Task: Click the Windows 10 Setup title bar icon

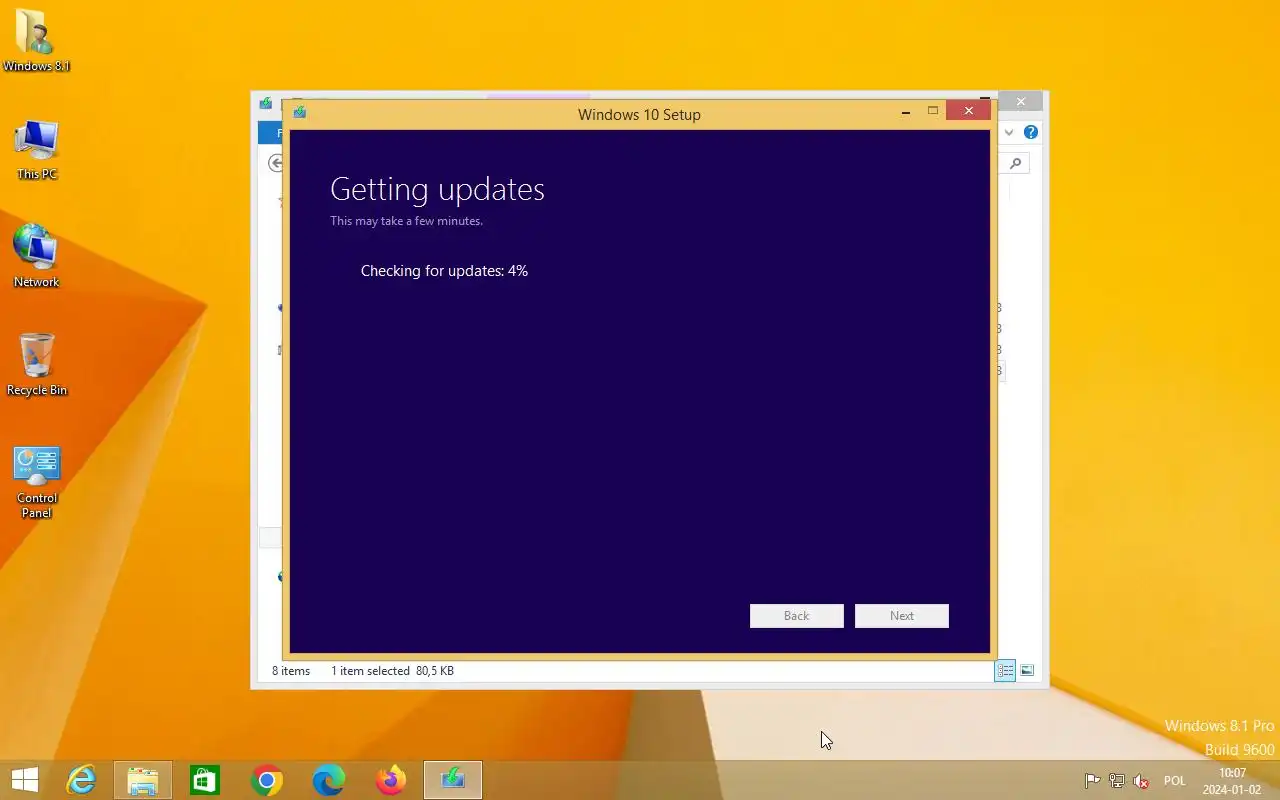Action: pos(300,113)
